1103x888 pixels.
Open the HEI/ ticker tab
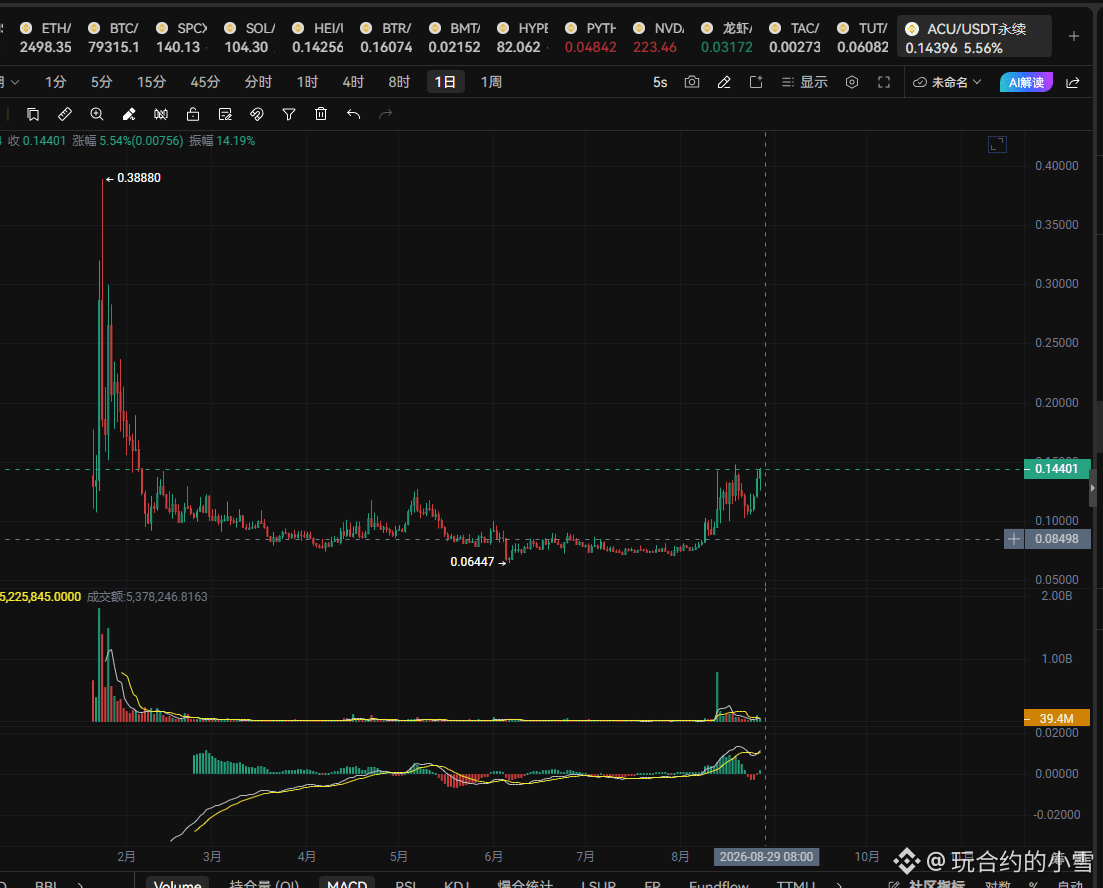point(317,37)
